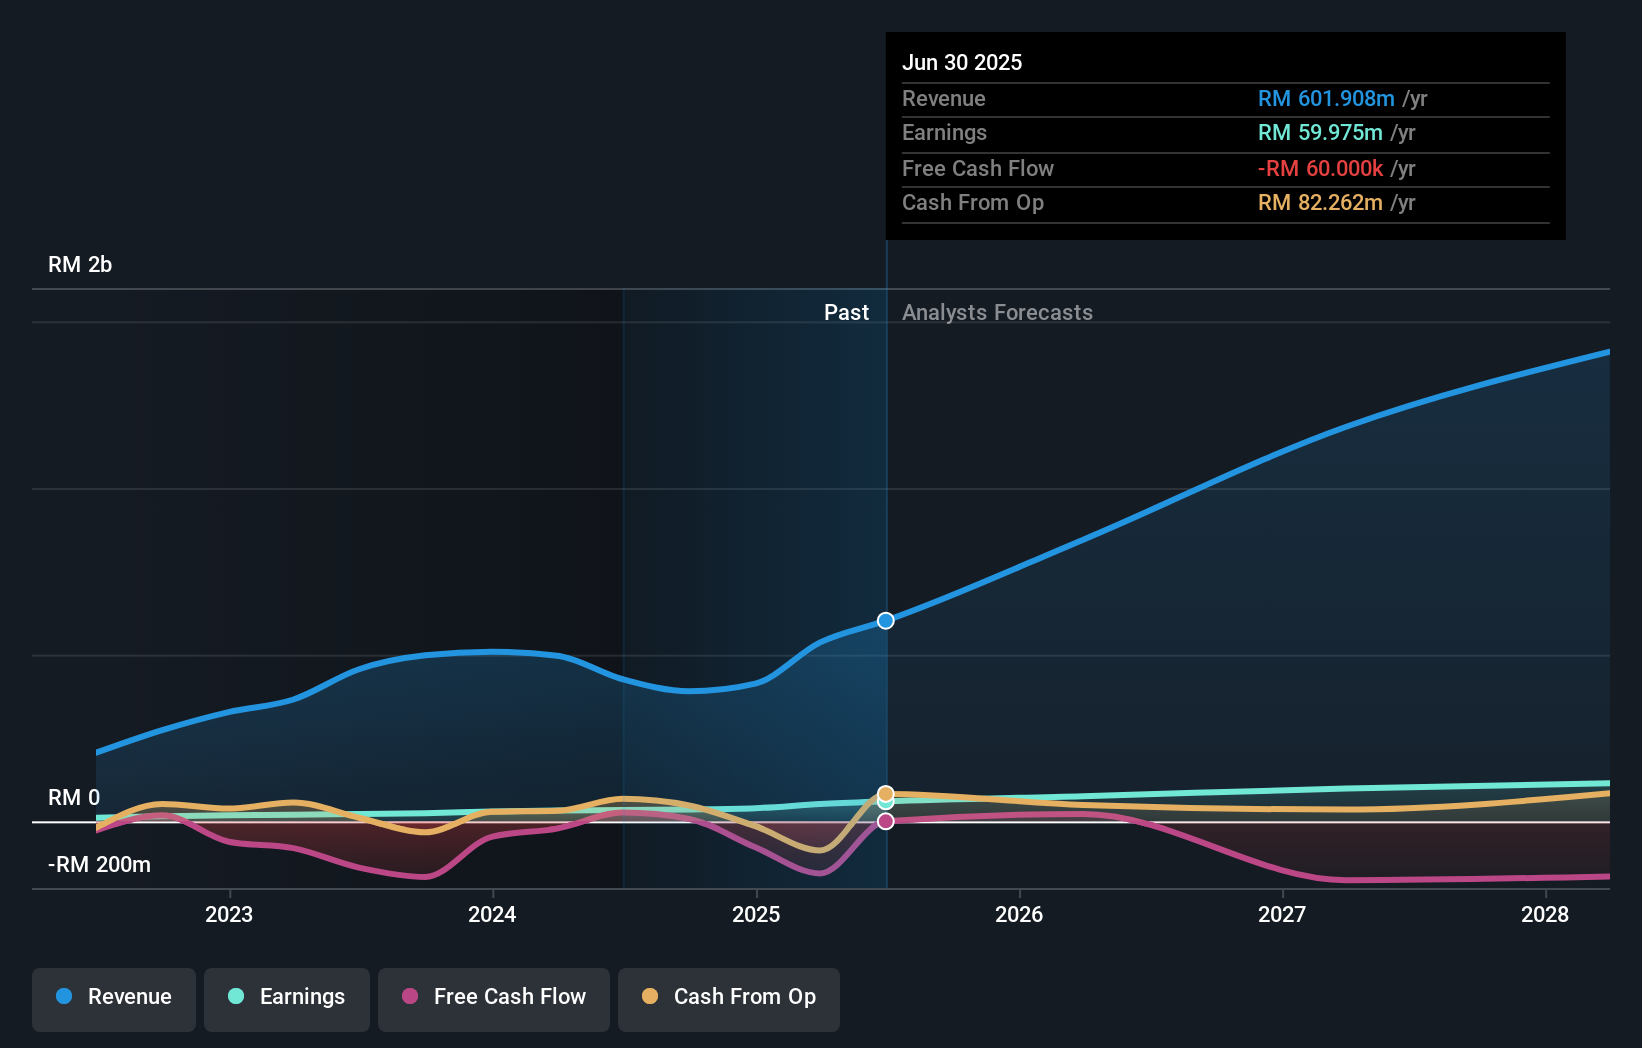Click the 2027 year axis marker

pyautogui.click(x=1284, y=914)
